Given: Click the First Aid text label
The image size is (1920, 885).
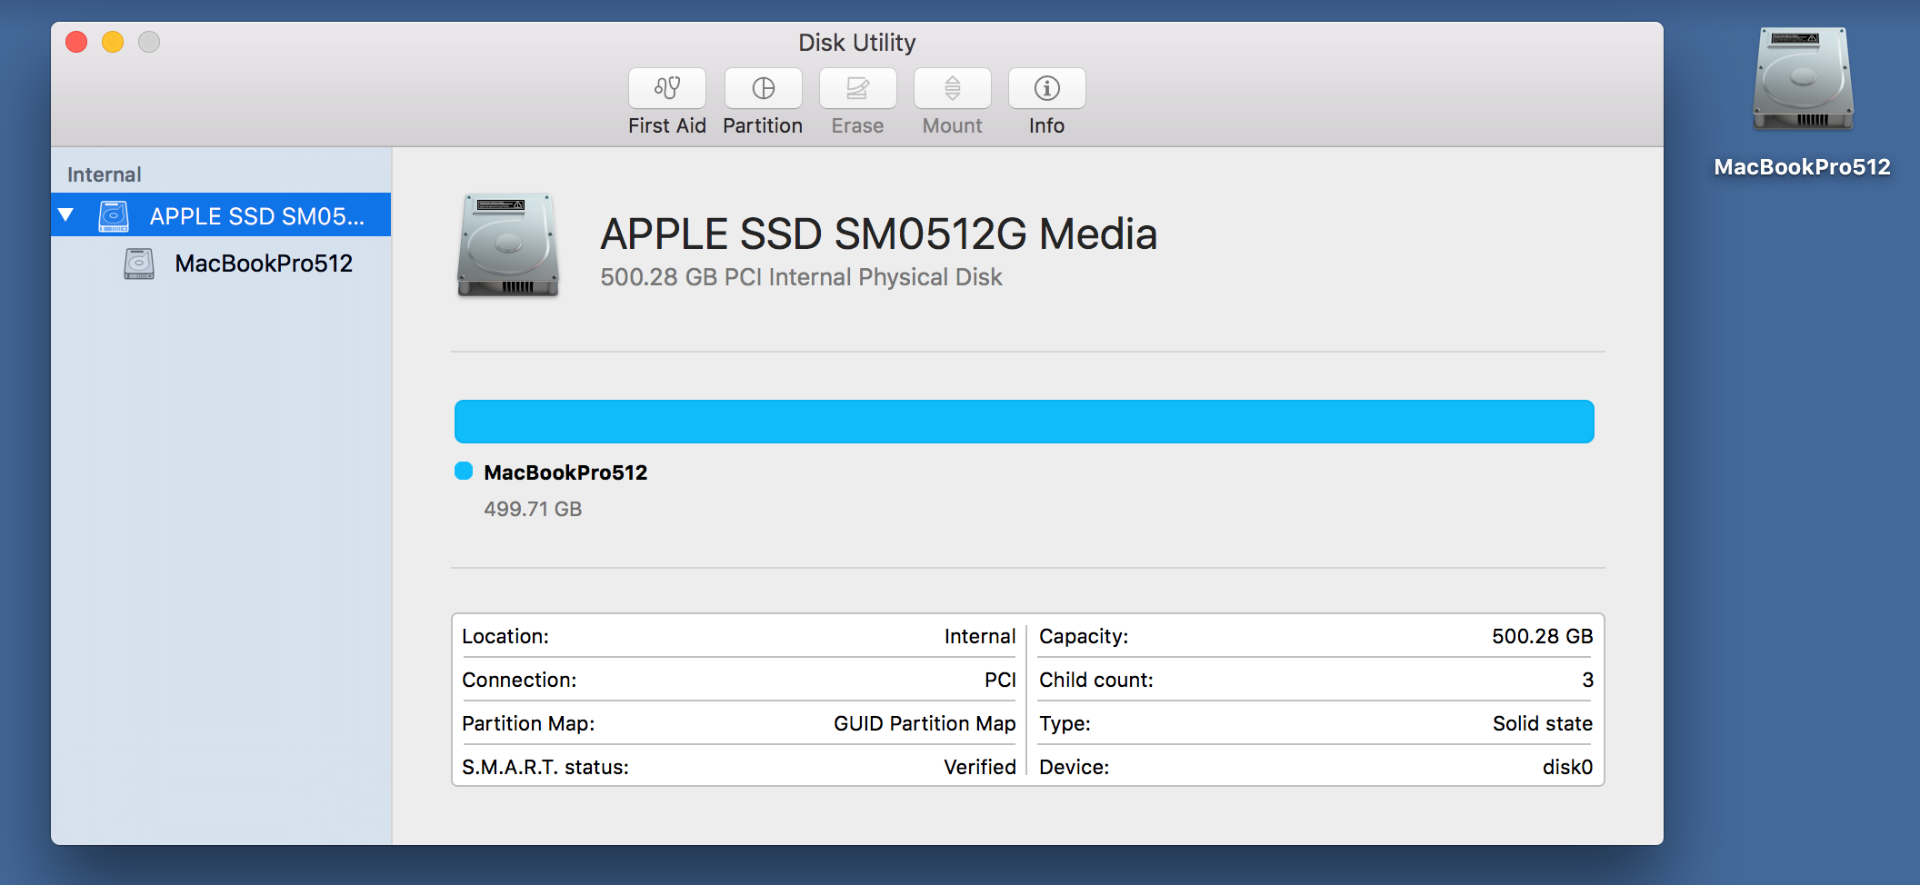Looking at the screenshot, I should (x=667, y=126).
